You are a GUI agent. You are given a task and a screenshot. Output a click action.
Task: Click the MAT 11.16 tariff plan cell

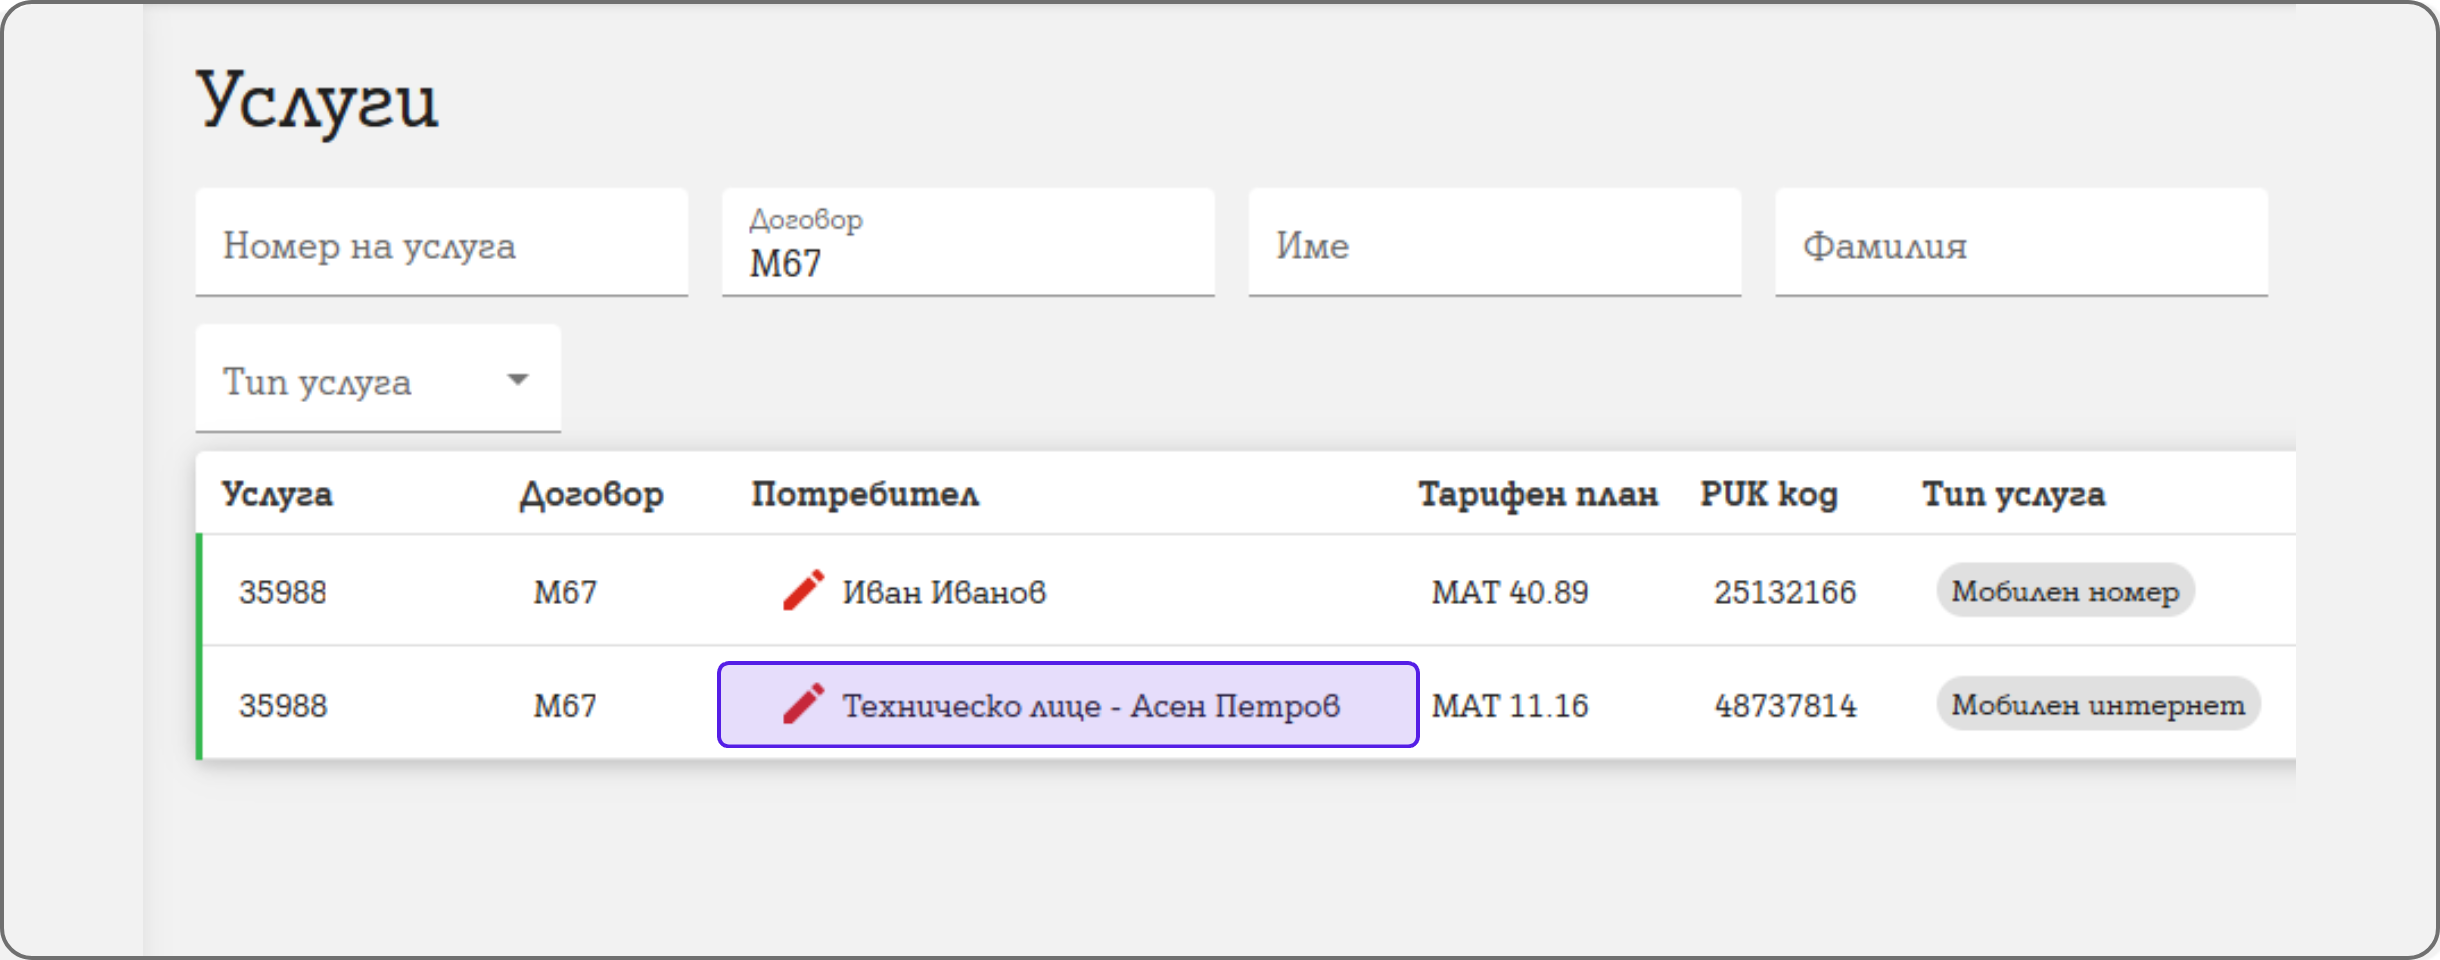tap(1510, 706)
